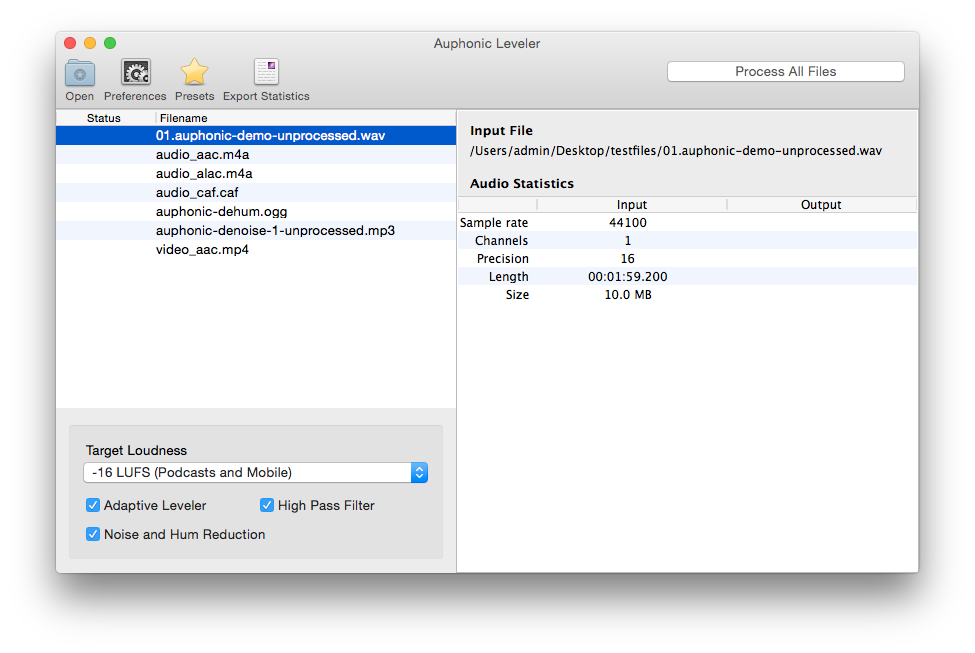Select the audio_alac.m4a file row
The height and width of the screenshot is (653, 975).
pyautogui.click(x=256, y=174)
